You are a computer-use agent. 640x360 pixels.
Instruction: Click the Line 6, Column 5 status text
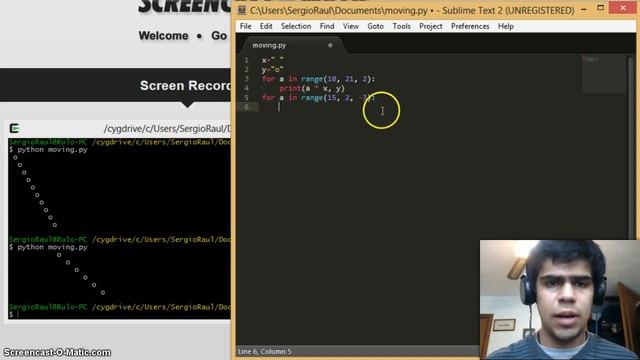(x=264, y=351)
